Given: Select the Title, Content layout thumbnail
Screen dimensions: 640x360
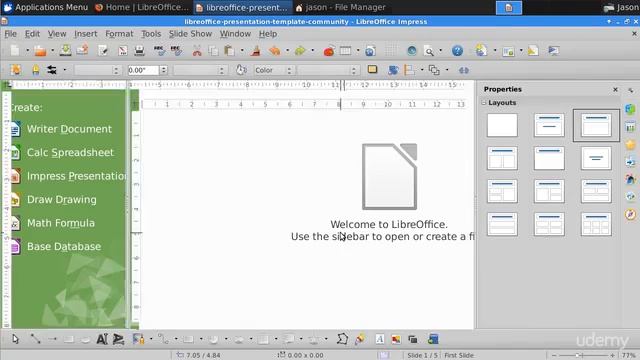Looking at the screenshot, I should (x=596, y=125).
